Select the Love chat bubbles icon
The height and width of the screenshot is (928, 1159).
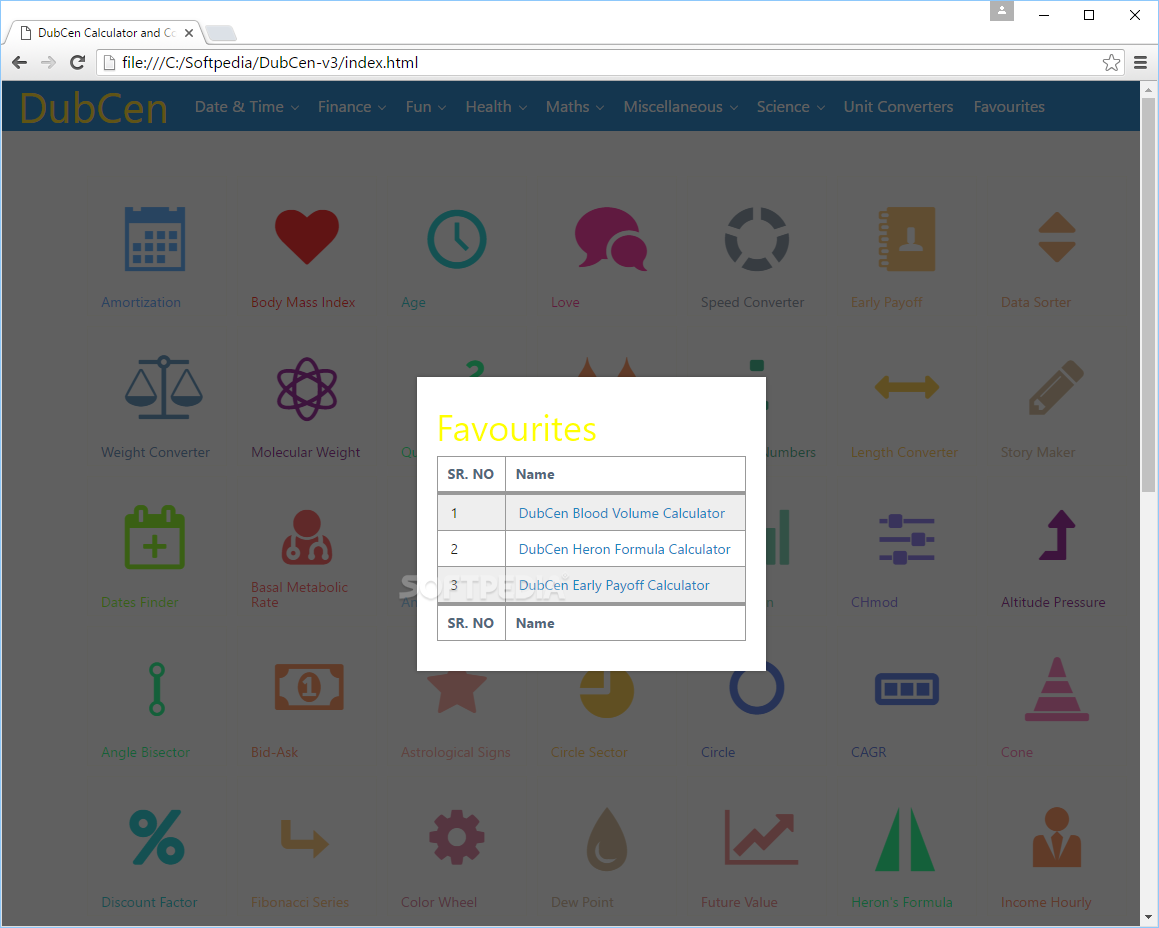[x=611, y=238]
